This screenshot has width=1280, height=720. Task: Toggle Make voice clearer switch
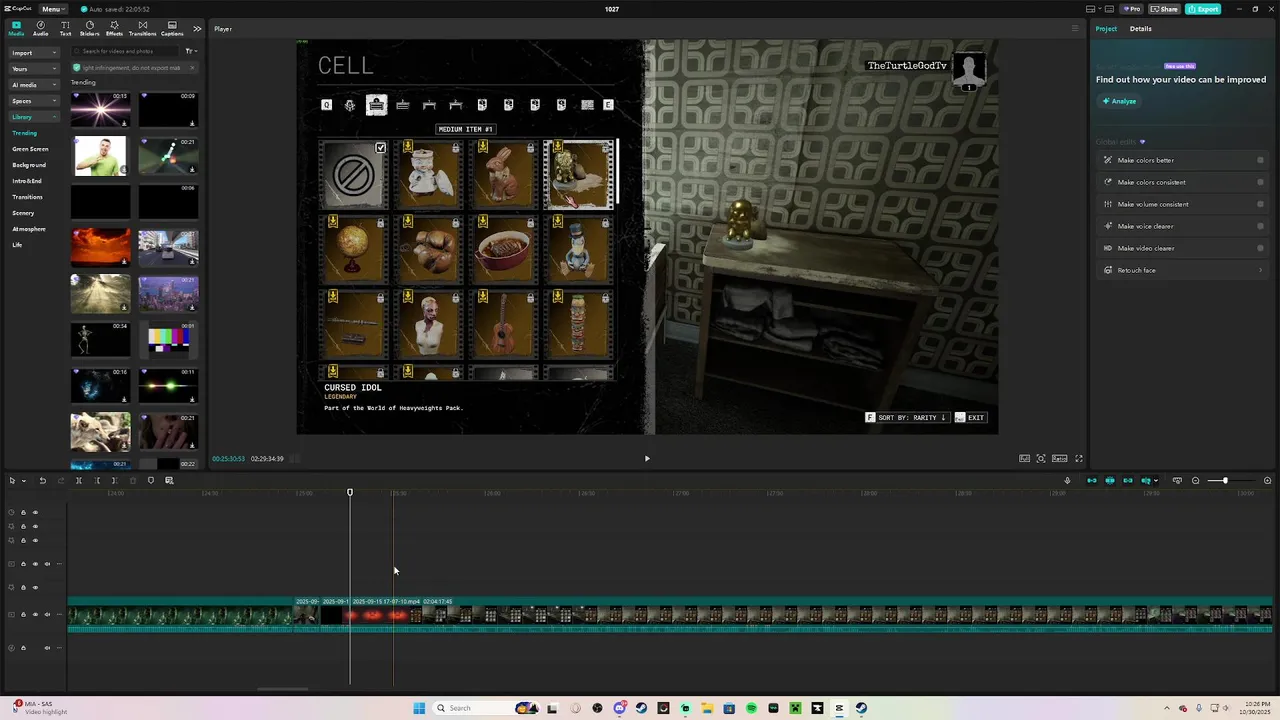(1260, 226)
